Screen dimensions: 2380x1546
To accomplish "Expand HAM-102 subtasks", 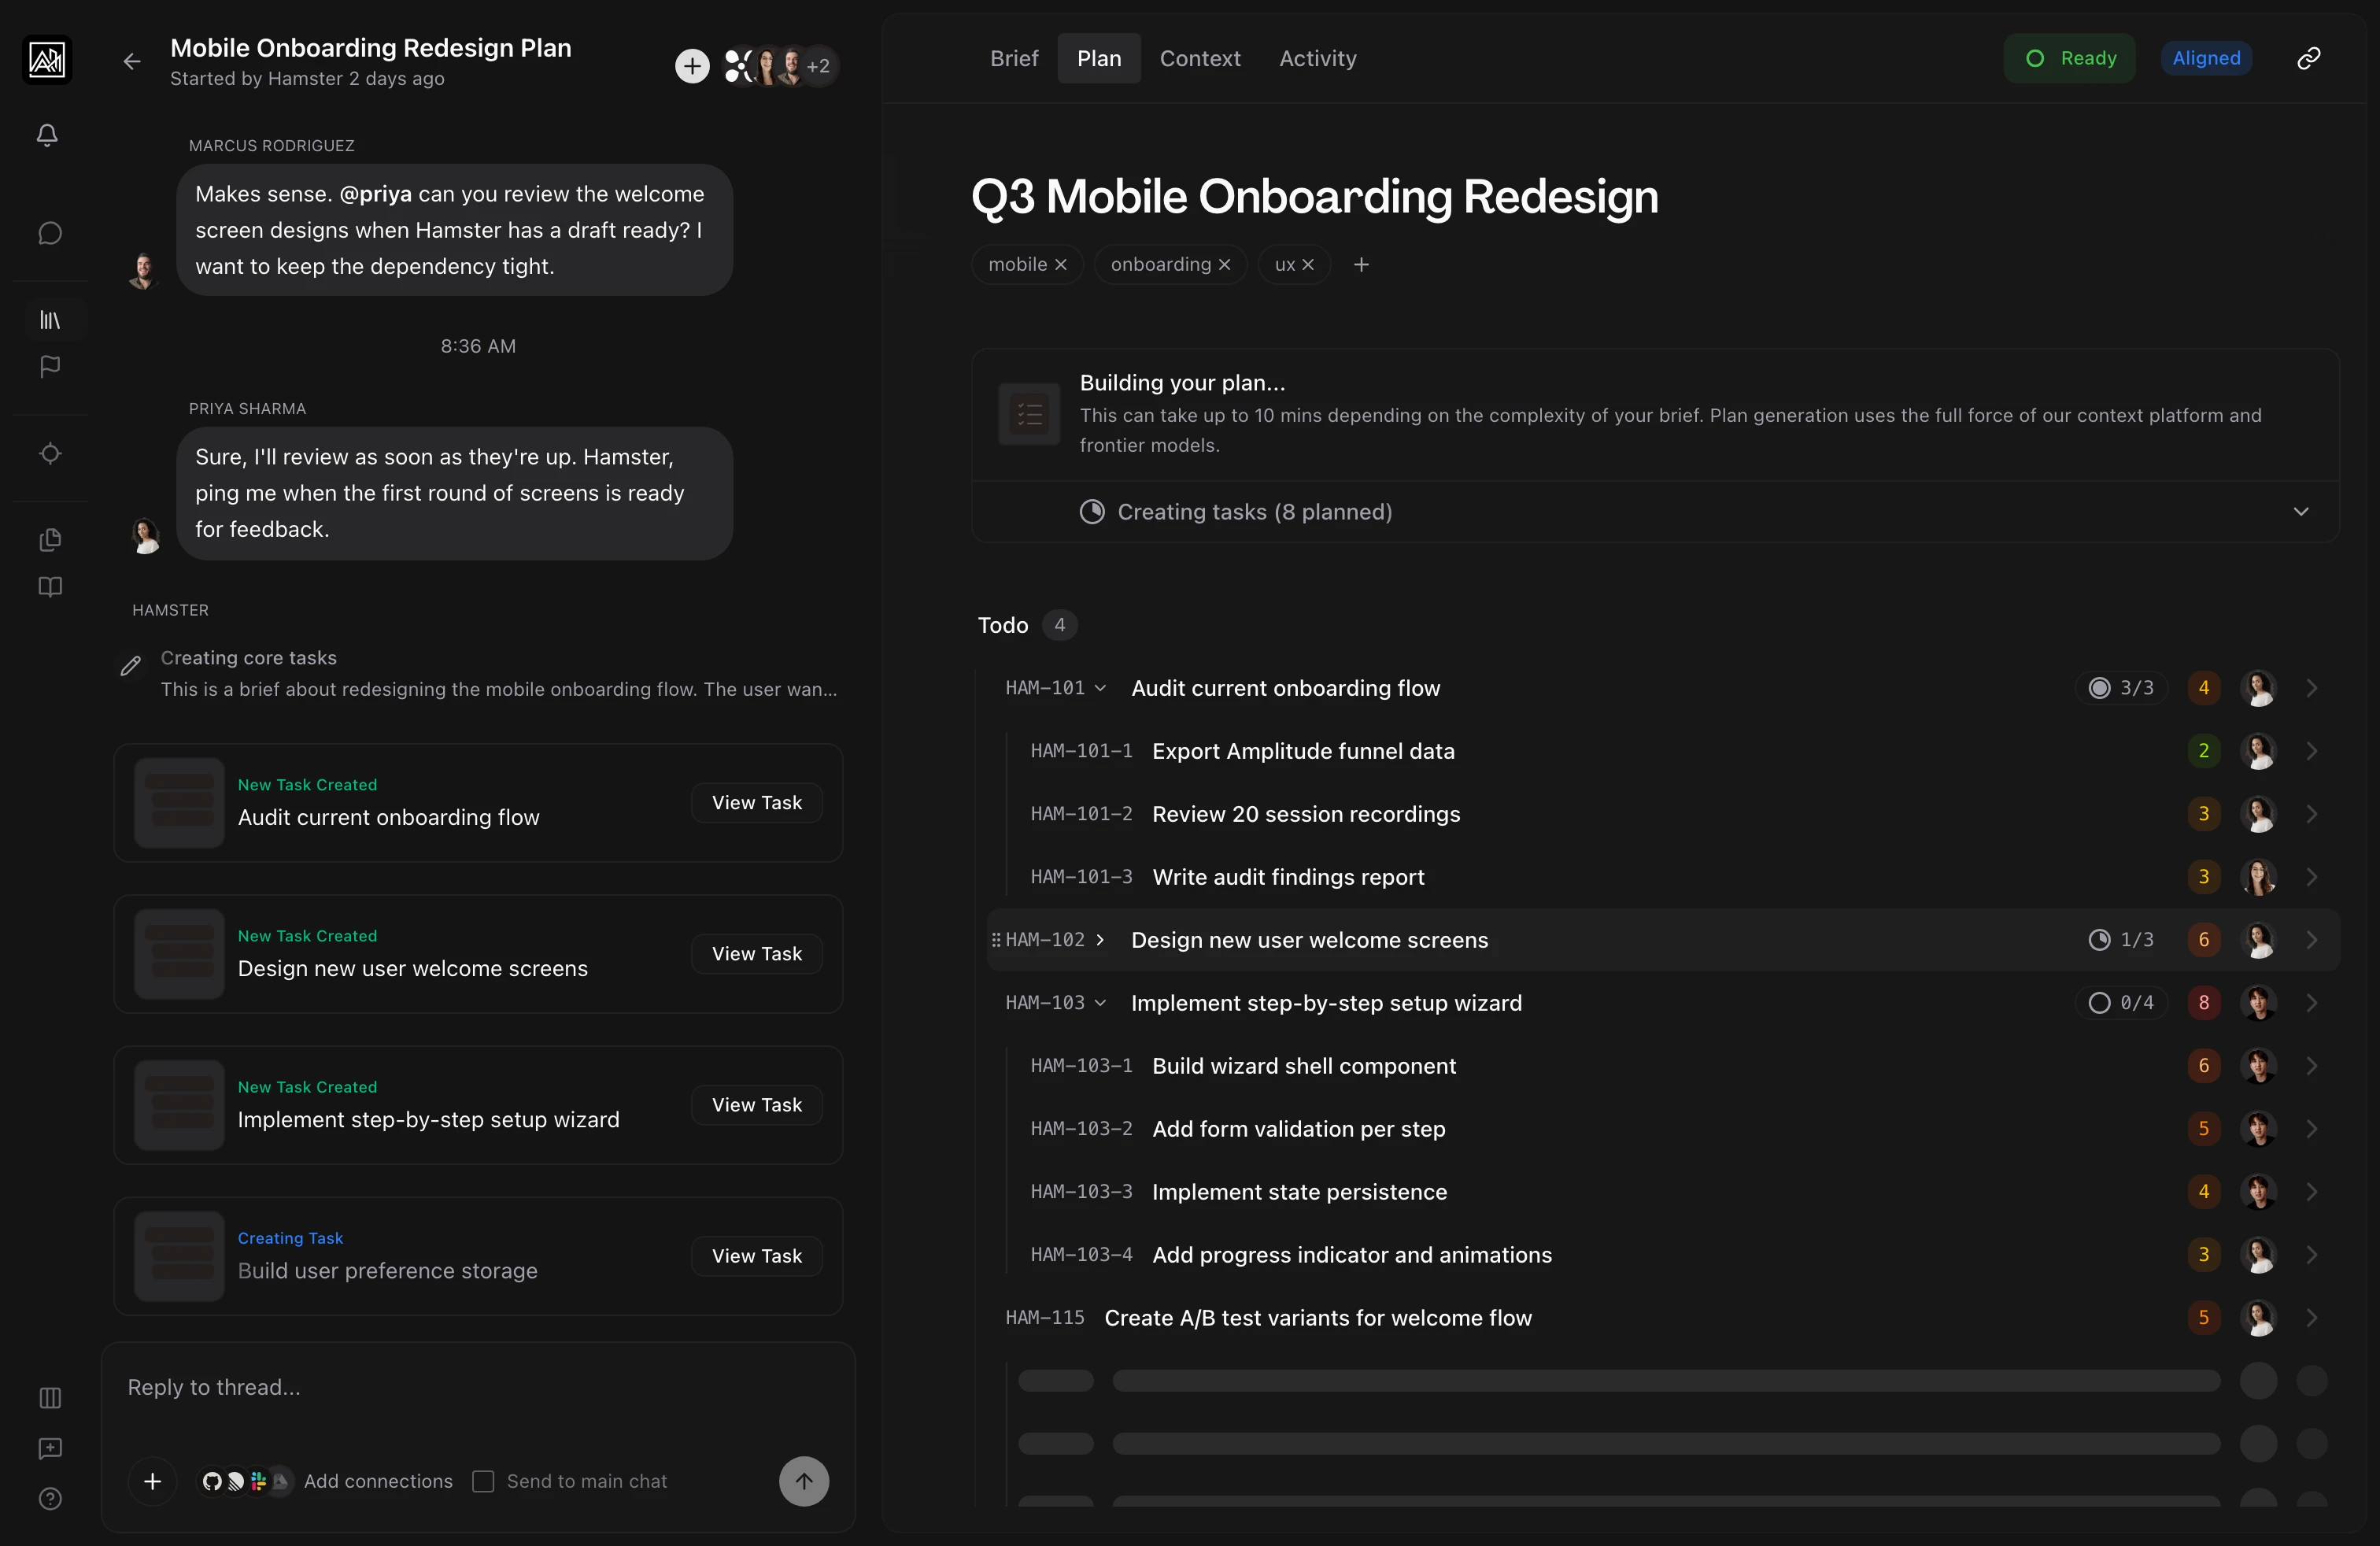I will pos(1100,940).
